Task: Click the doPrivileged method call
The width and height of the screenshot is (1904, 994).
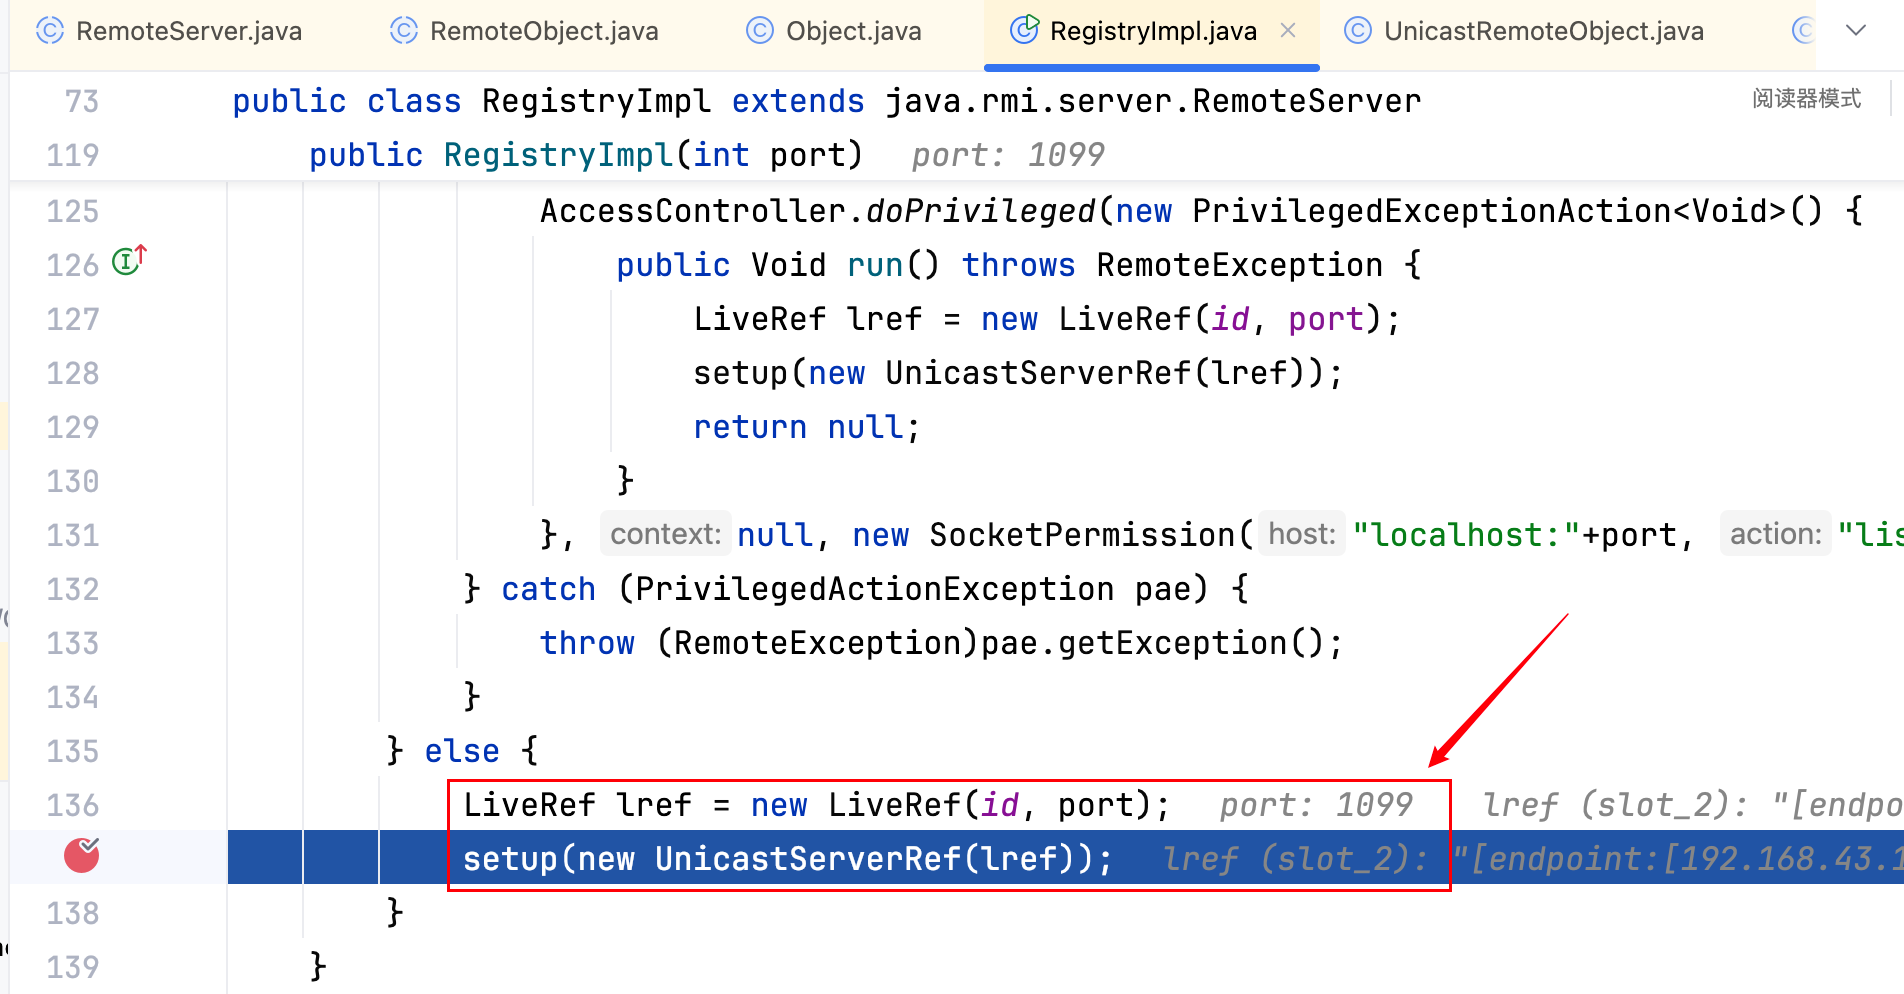Action: tap(980, 211)
